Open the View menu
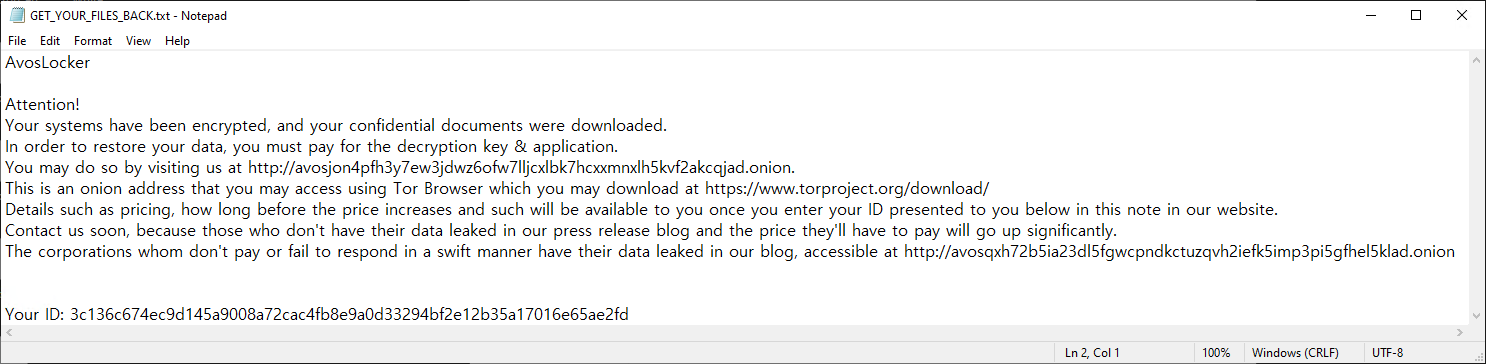This screenshot has width=1486, height=364. click(x=138, y=41)
